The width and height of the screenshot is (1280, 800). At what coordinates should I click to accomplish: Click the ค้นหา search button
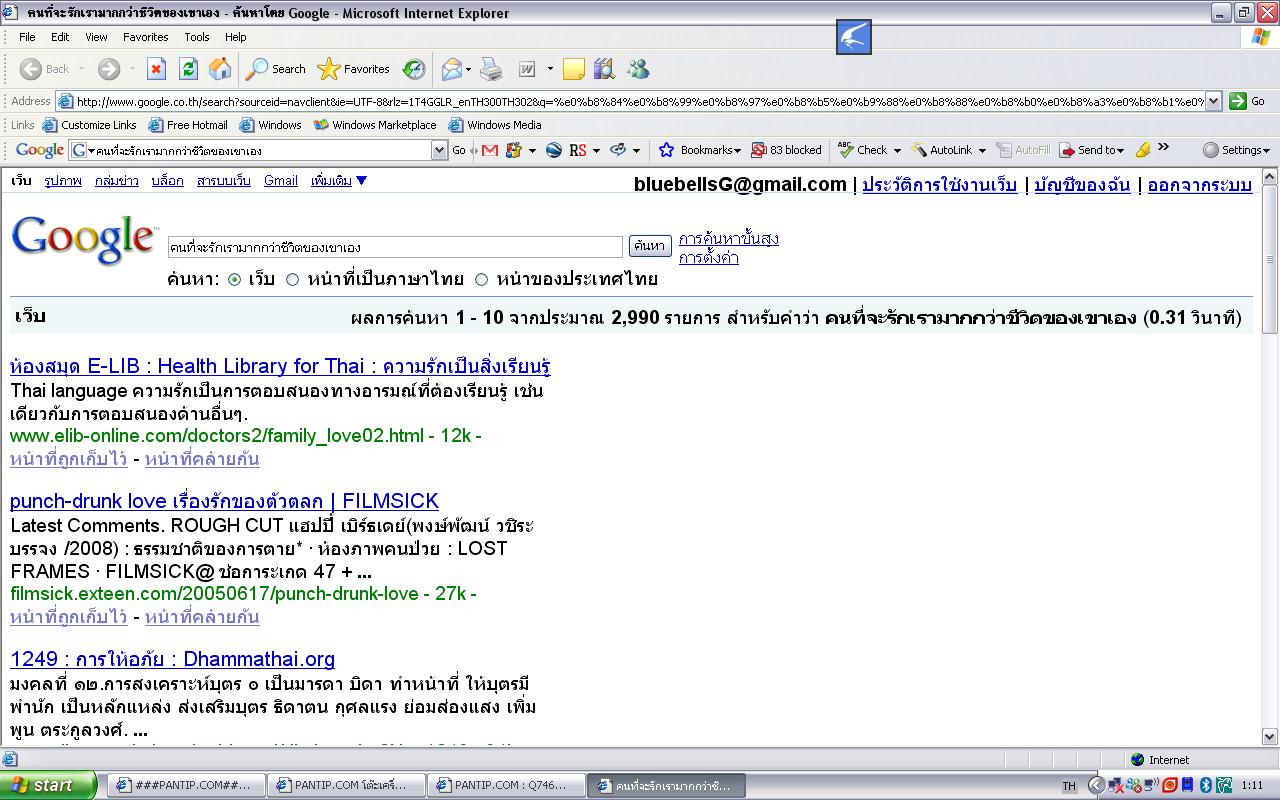pyautogui.click(x=649, y=246)
